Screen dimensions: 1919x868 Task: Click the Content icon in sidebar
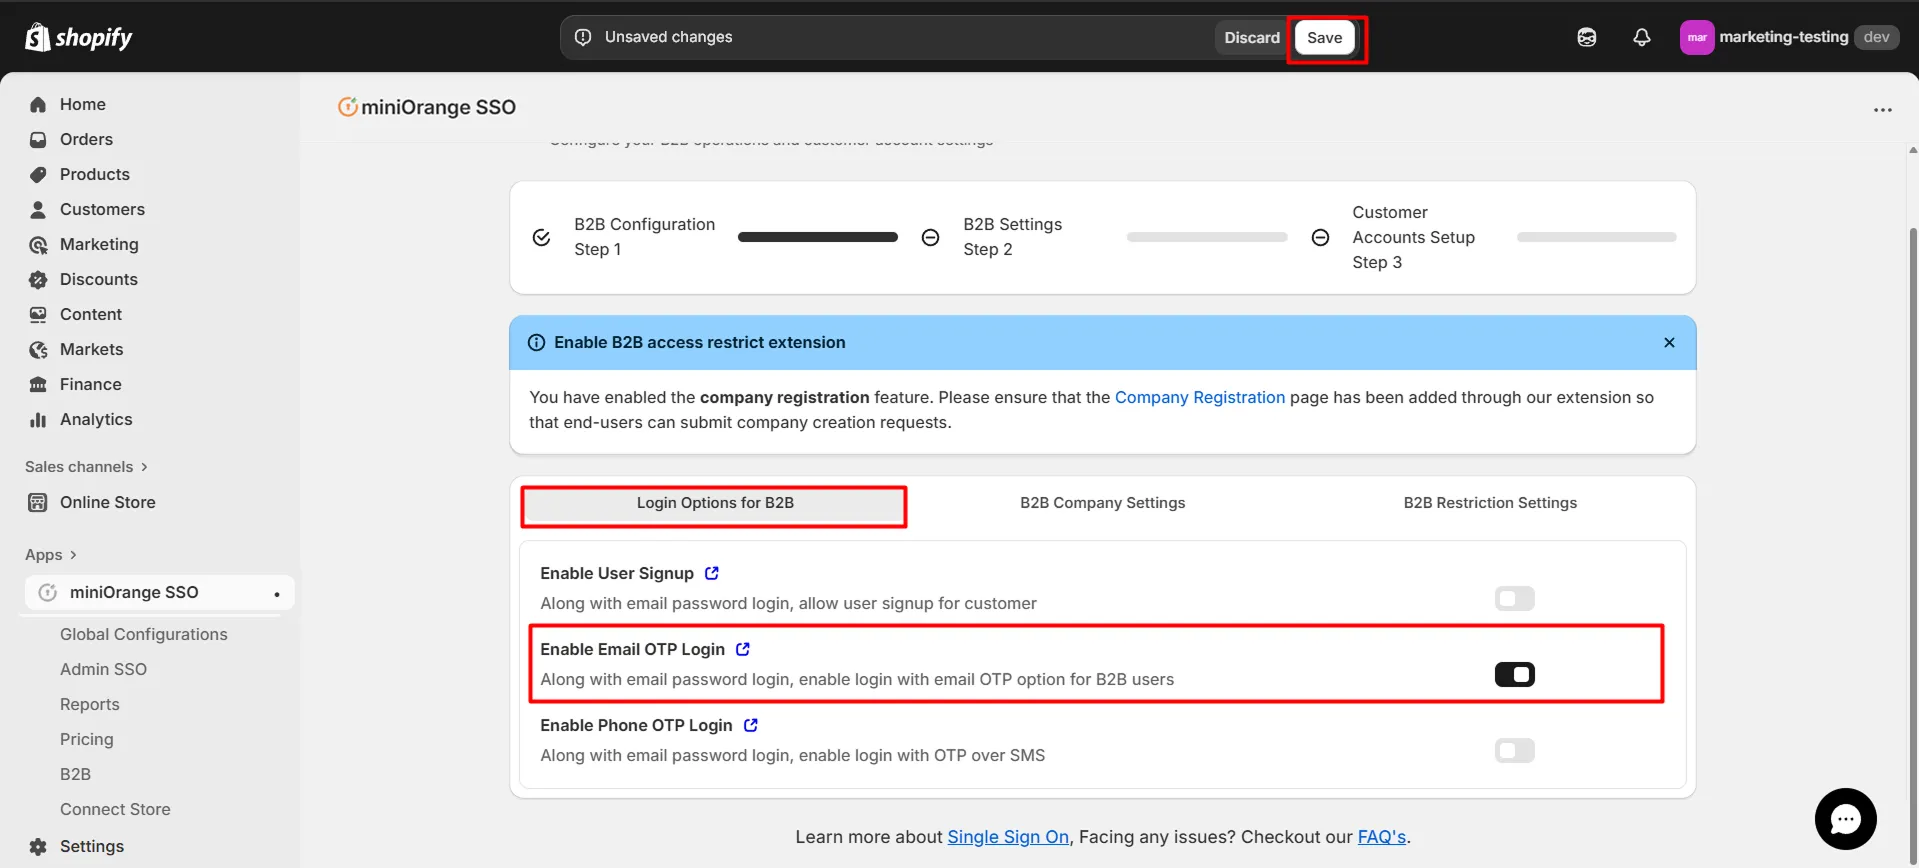pos(38,315)
